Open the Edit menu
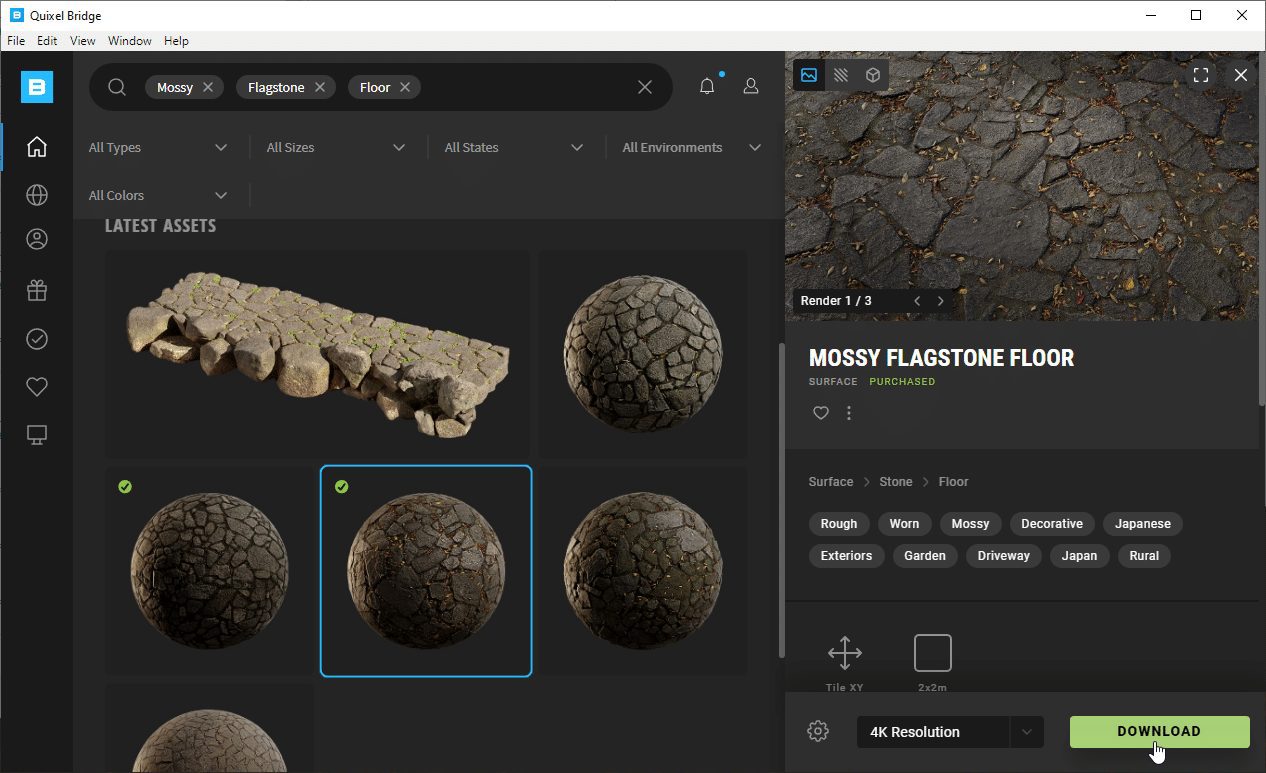Viewport: 1266px width, 773px height. click(47, 41)
